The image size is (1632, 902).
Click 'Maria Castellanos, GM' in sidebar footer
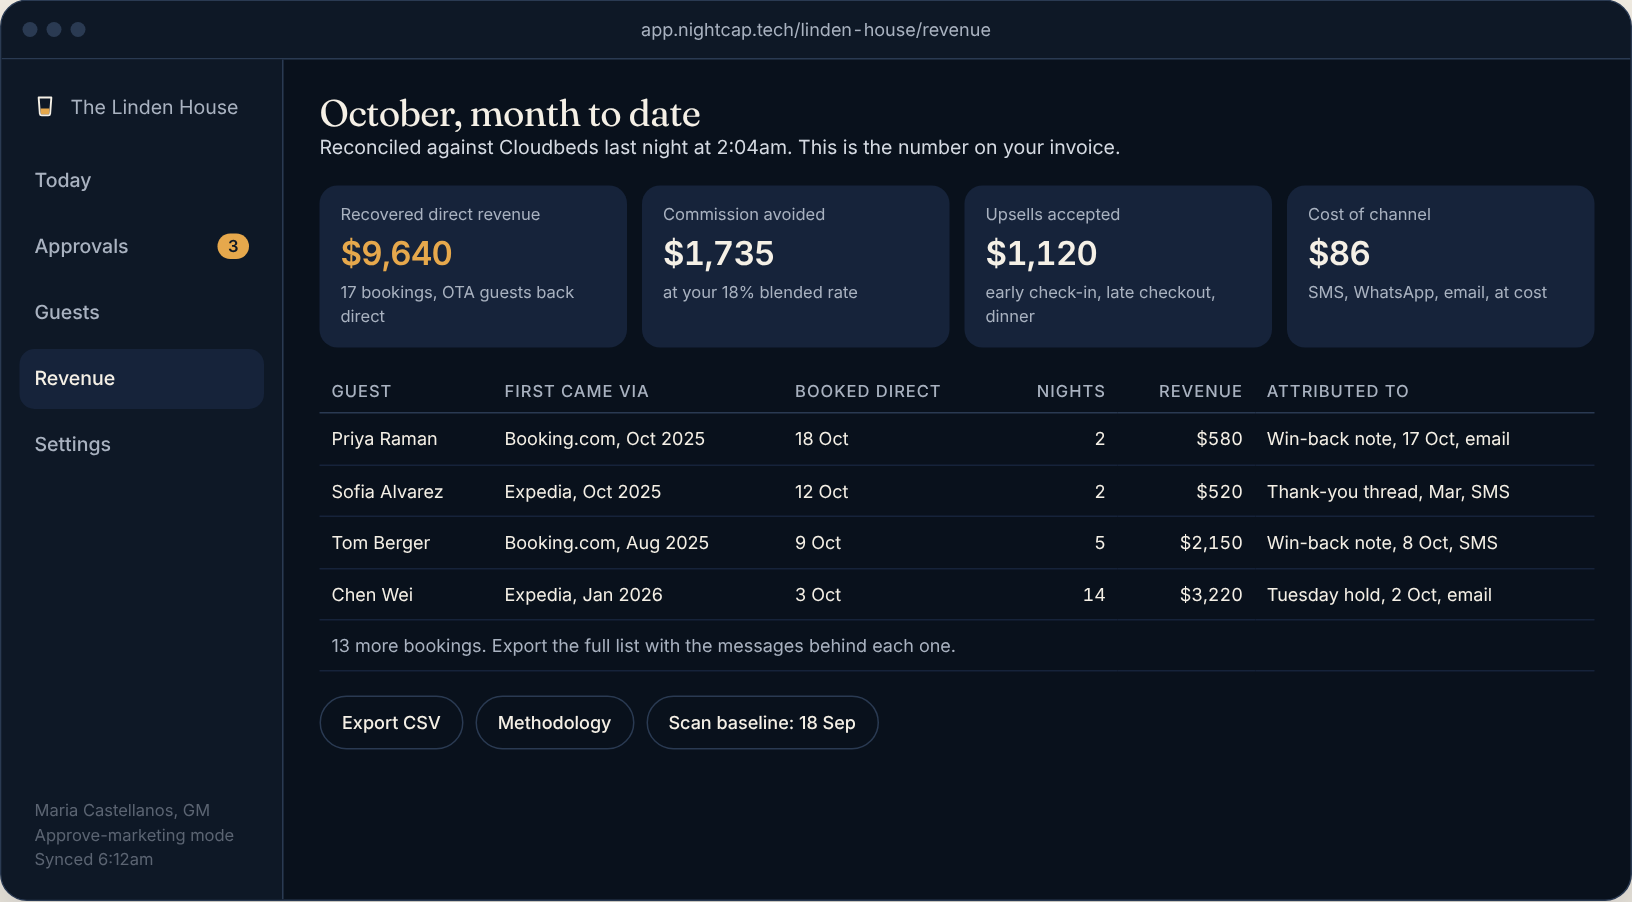point(122,810)
